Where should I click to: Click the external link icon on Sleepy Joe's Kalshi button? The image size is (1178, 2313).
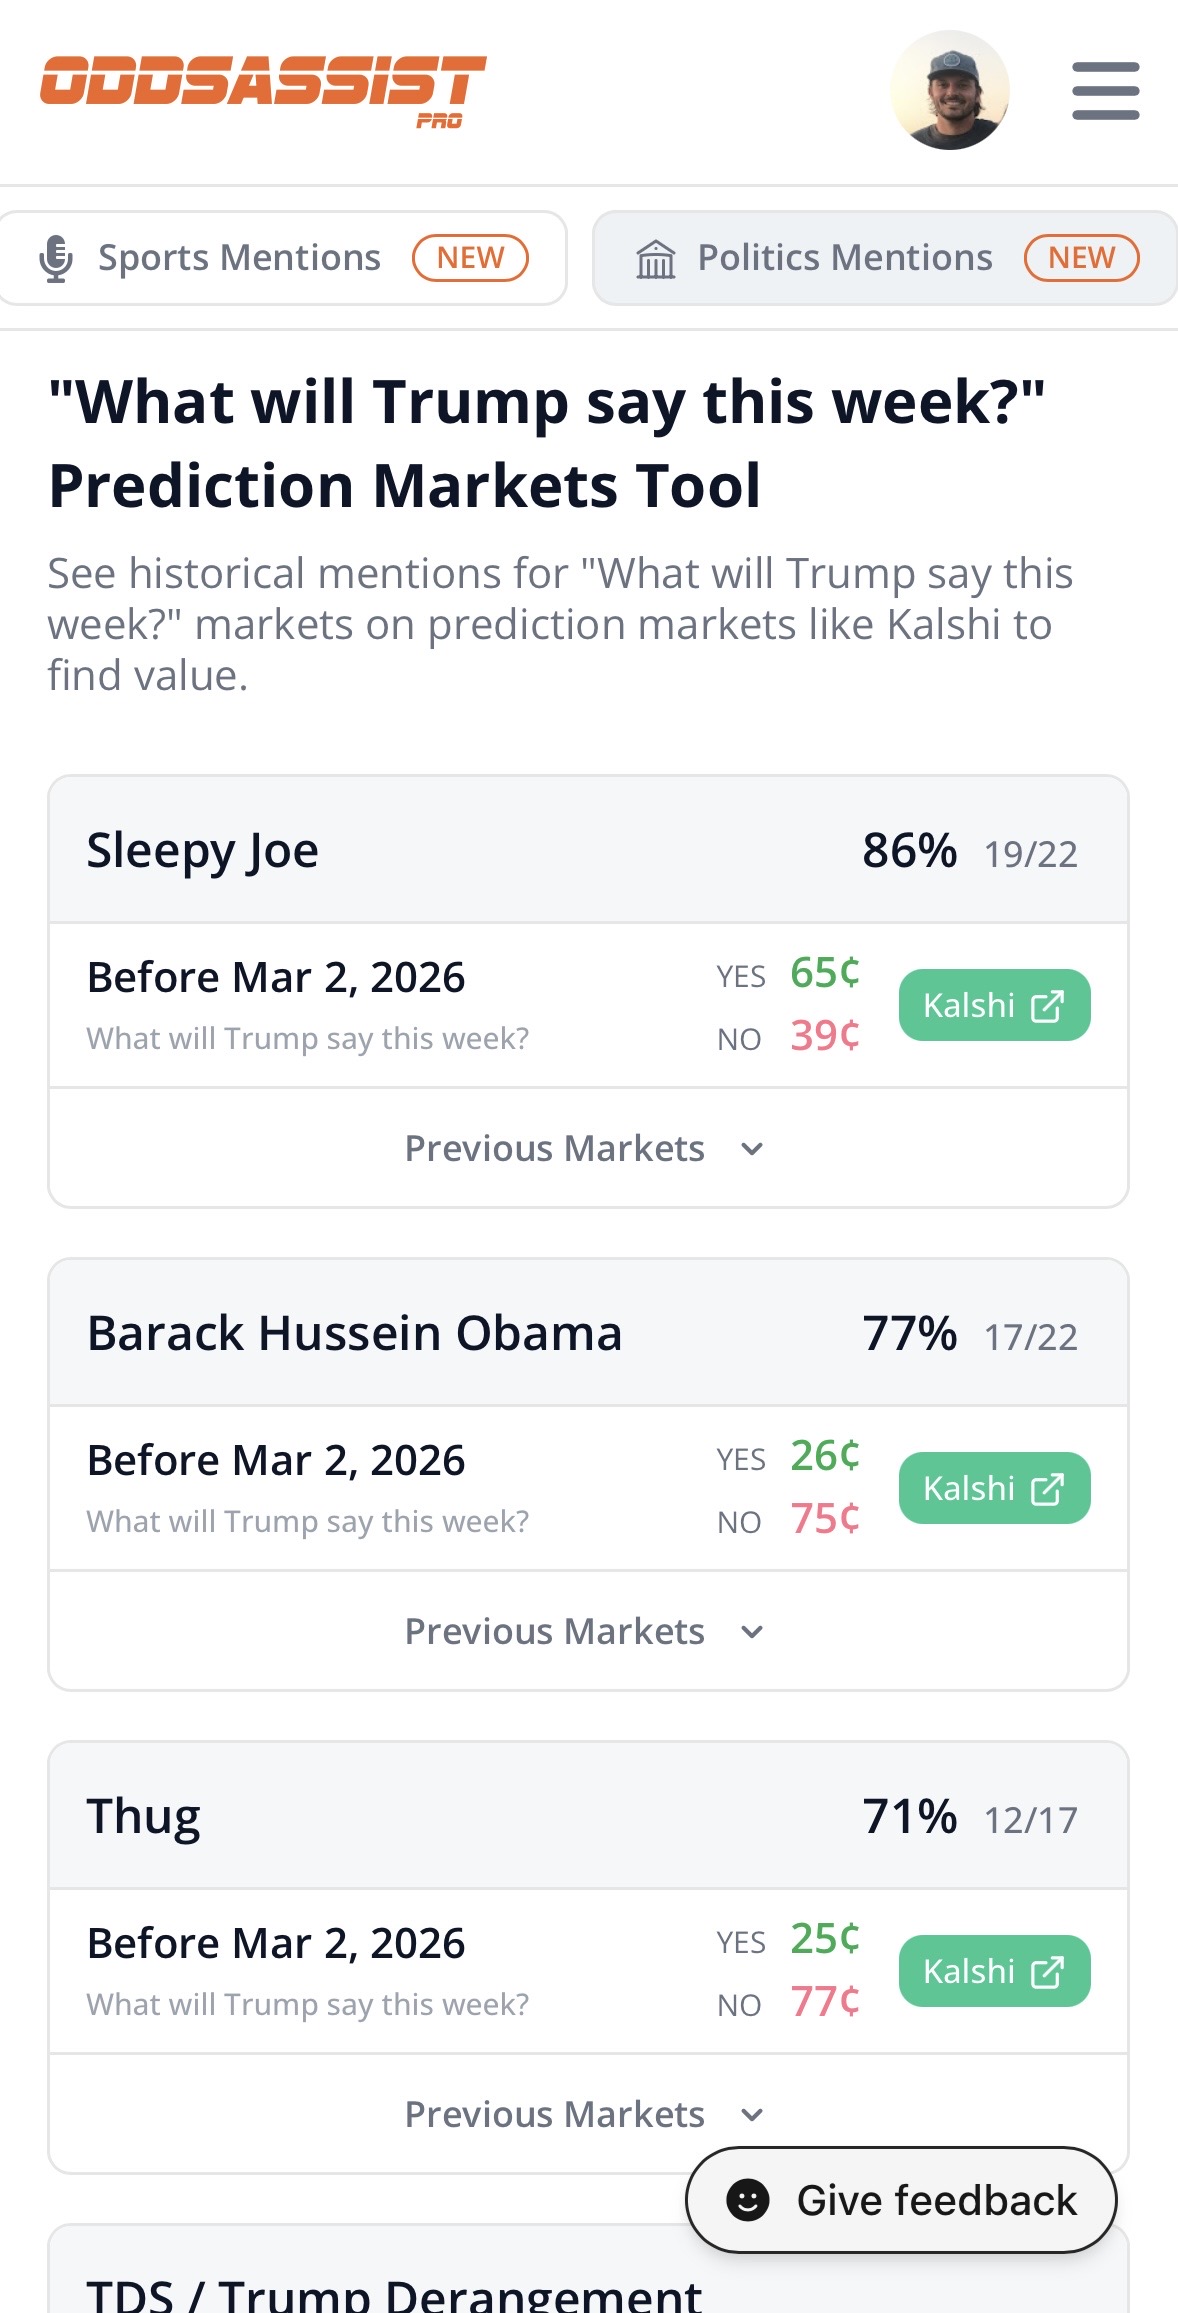(1046, 1005)
